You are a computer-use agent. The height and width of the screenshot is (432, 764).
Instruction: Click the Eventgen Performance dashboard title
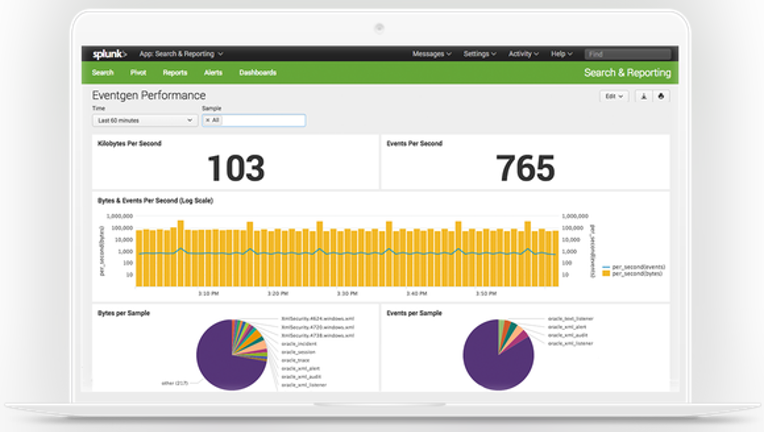tap(149, 95)
